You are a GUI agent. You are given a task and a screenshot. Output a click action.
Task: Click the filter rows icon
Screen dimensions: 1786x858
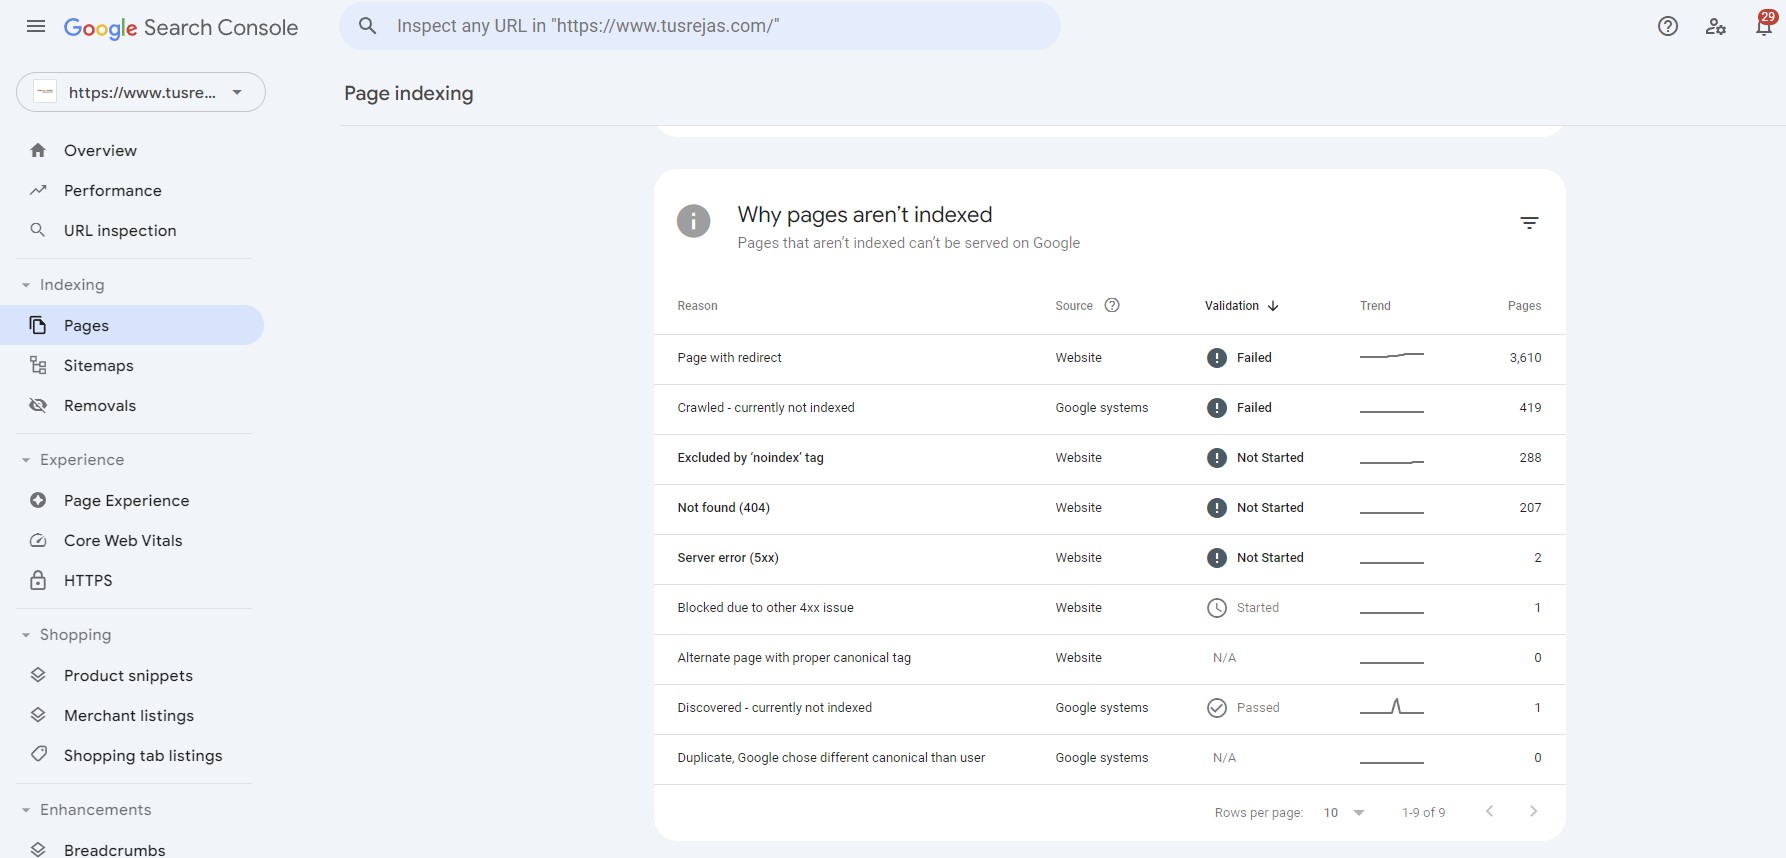1528,223
